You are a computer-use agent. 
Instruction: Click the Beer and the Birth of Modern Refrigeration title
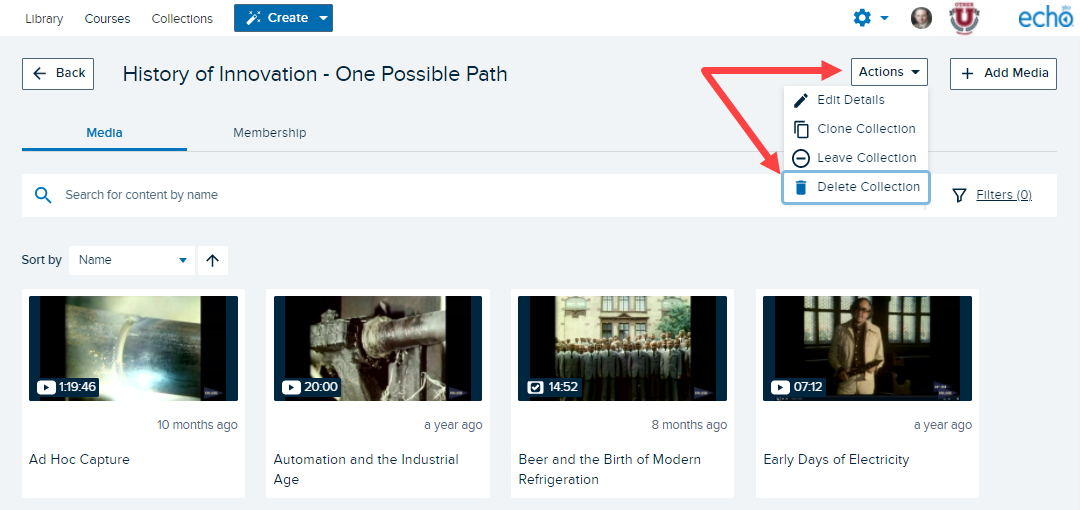(610, 469)
